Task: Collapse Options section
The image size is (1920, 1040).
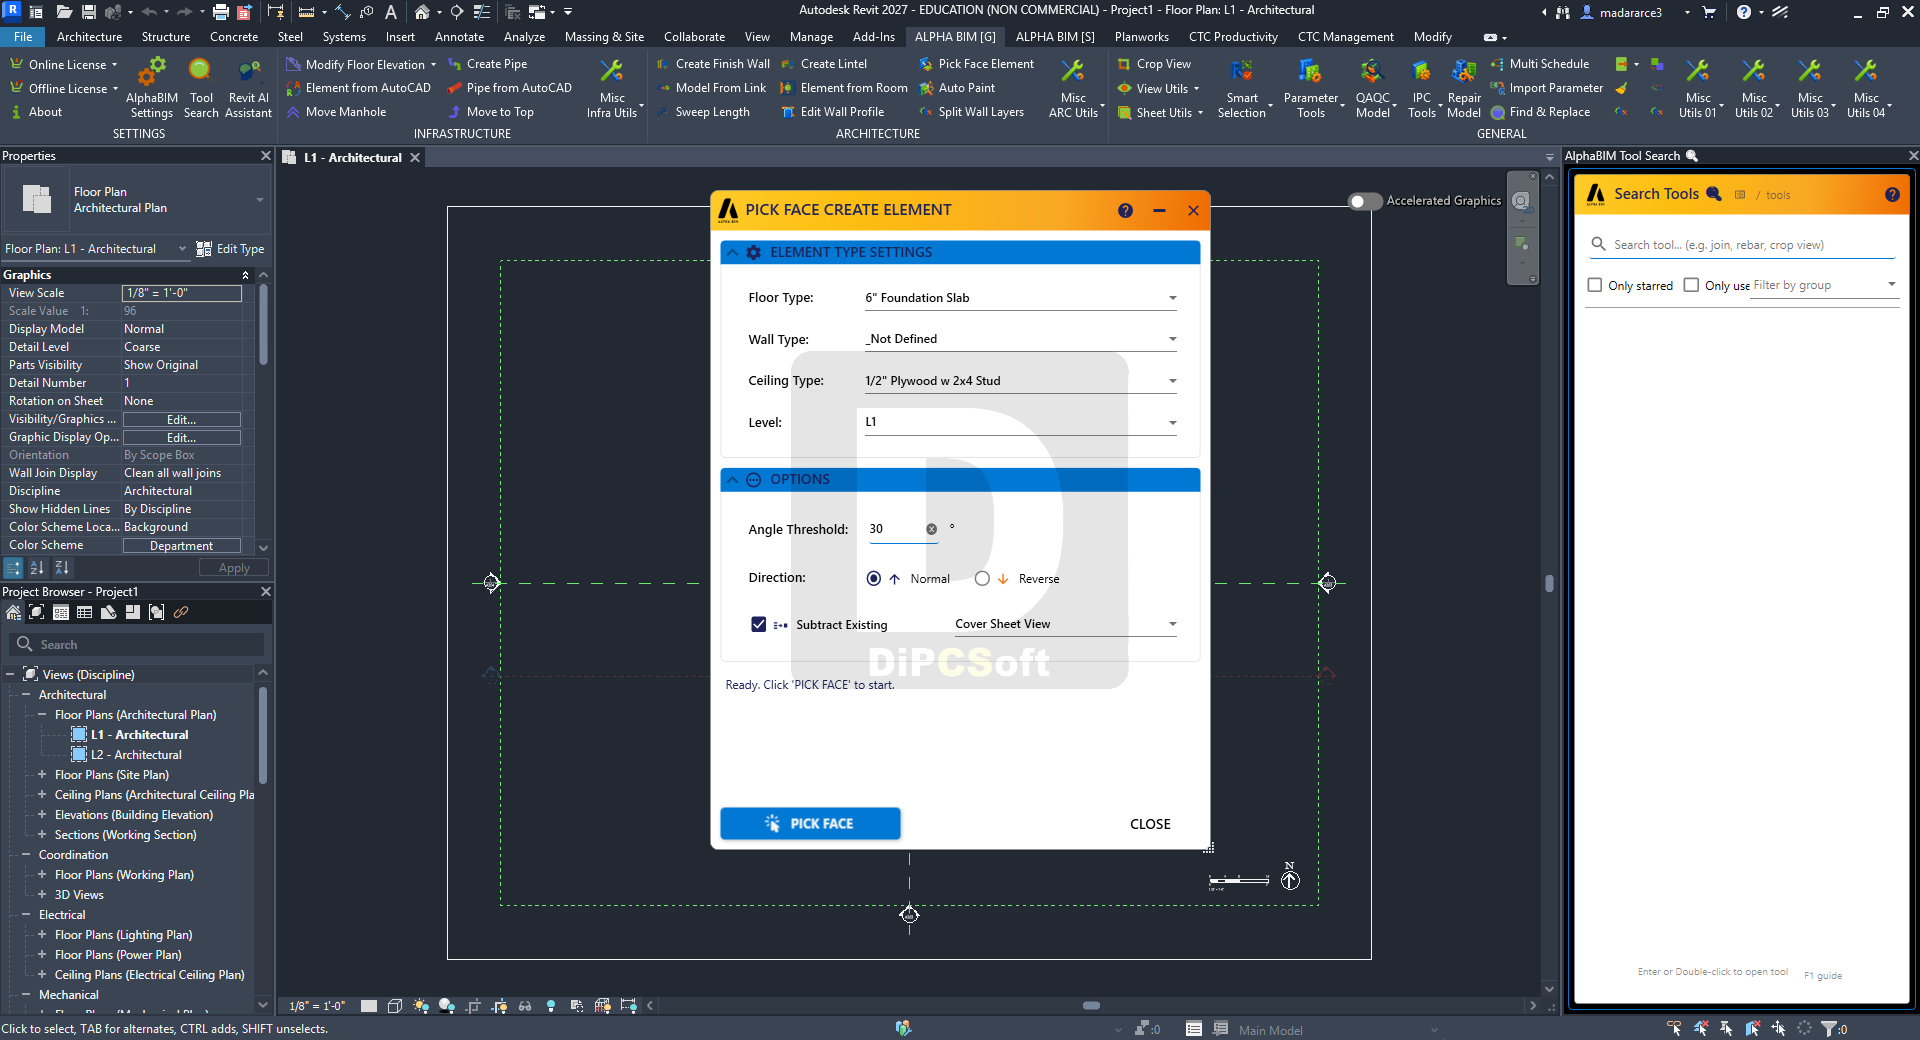Action: [x=733, y=480]
